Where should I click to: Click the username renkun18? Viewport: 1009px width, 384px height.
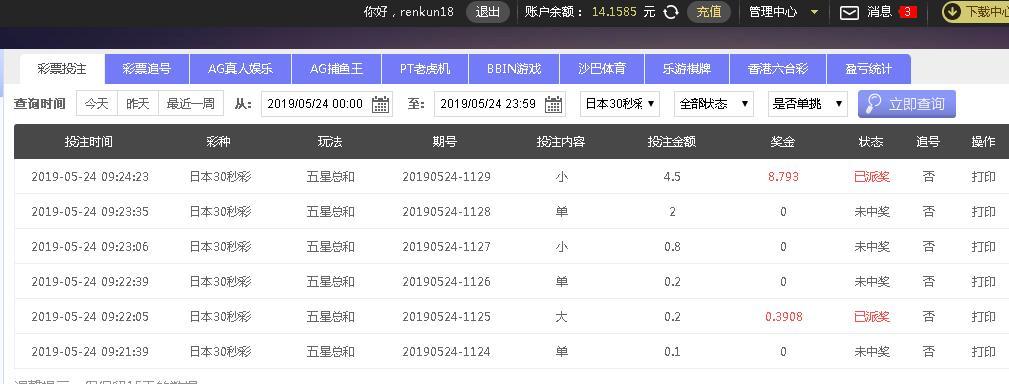pos(427,12)
